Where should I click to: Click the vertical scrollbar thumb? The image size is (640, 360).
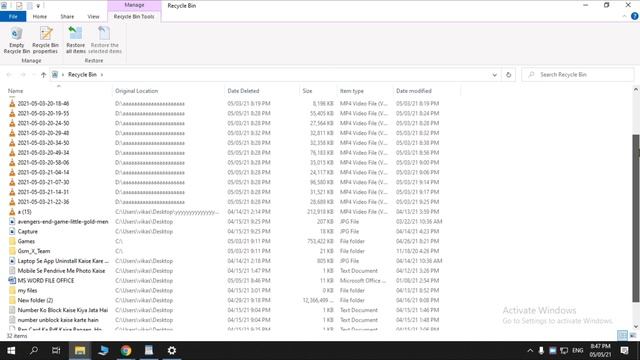pos(636,218)
